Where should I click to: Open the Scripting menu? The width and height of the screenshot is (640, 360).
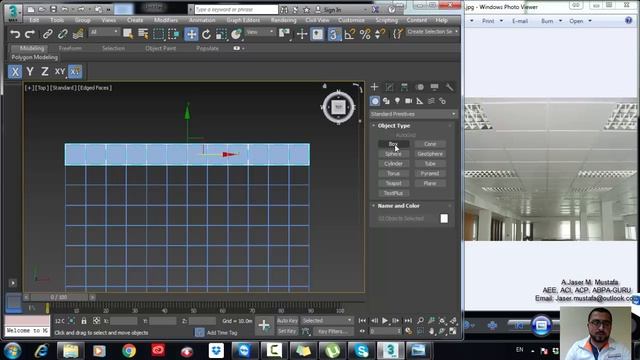pos(387,20)
